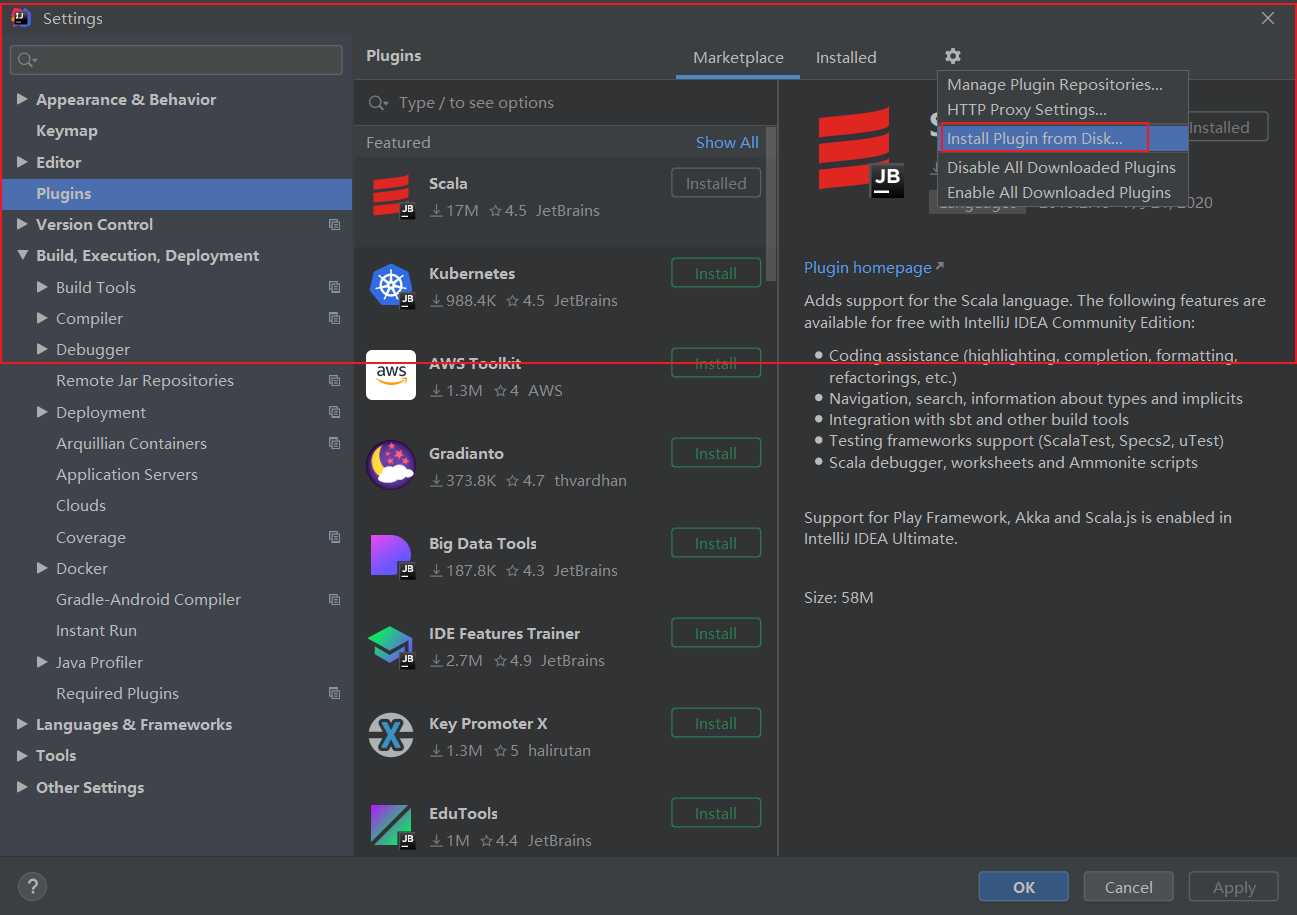Open Clouds settings page

(81, 506)
